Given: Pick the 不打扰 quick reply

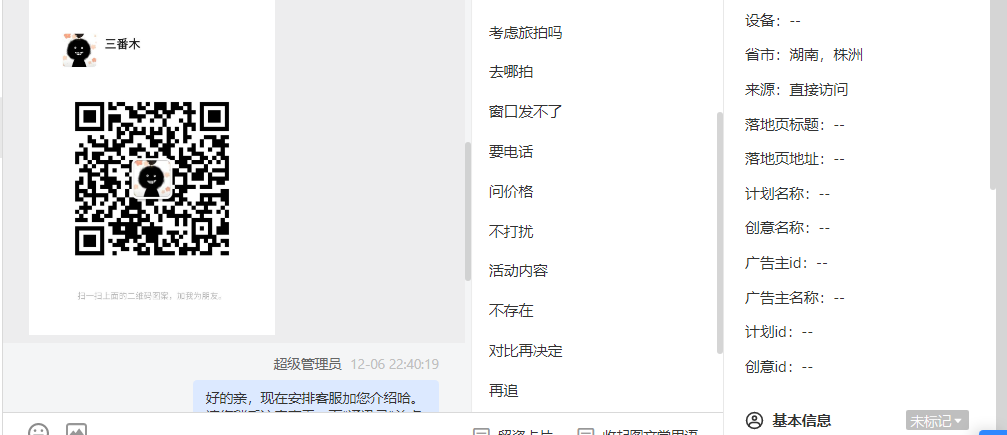Looking at the screenshot, I should pos(511,231).
